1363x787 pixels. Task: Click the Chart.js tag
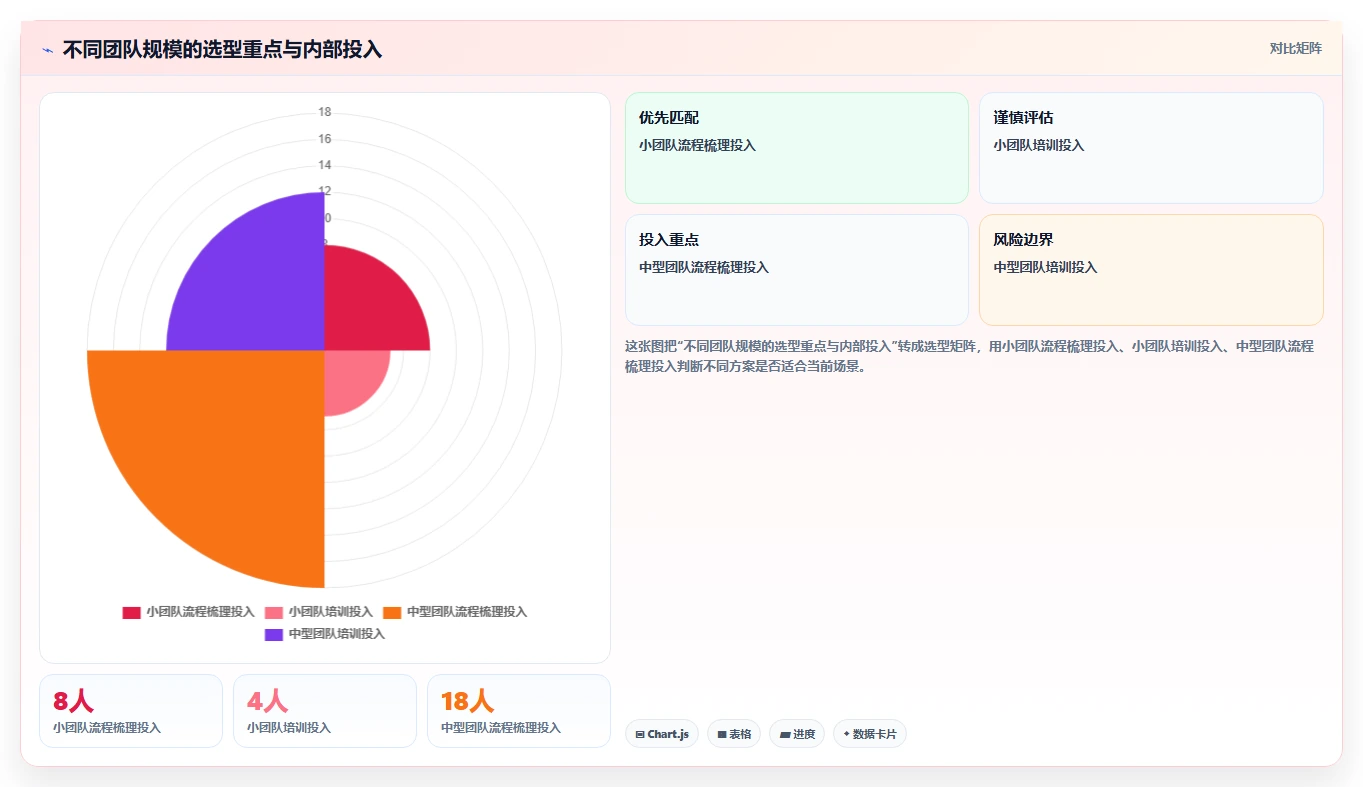[x=662, y=734]
